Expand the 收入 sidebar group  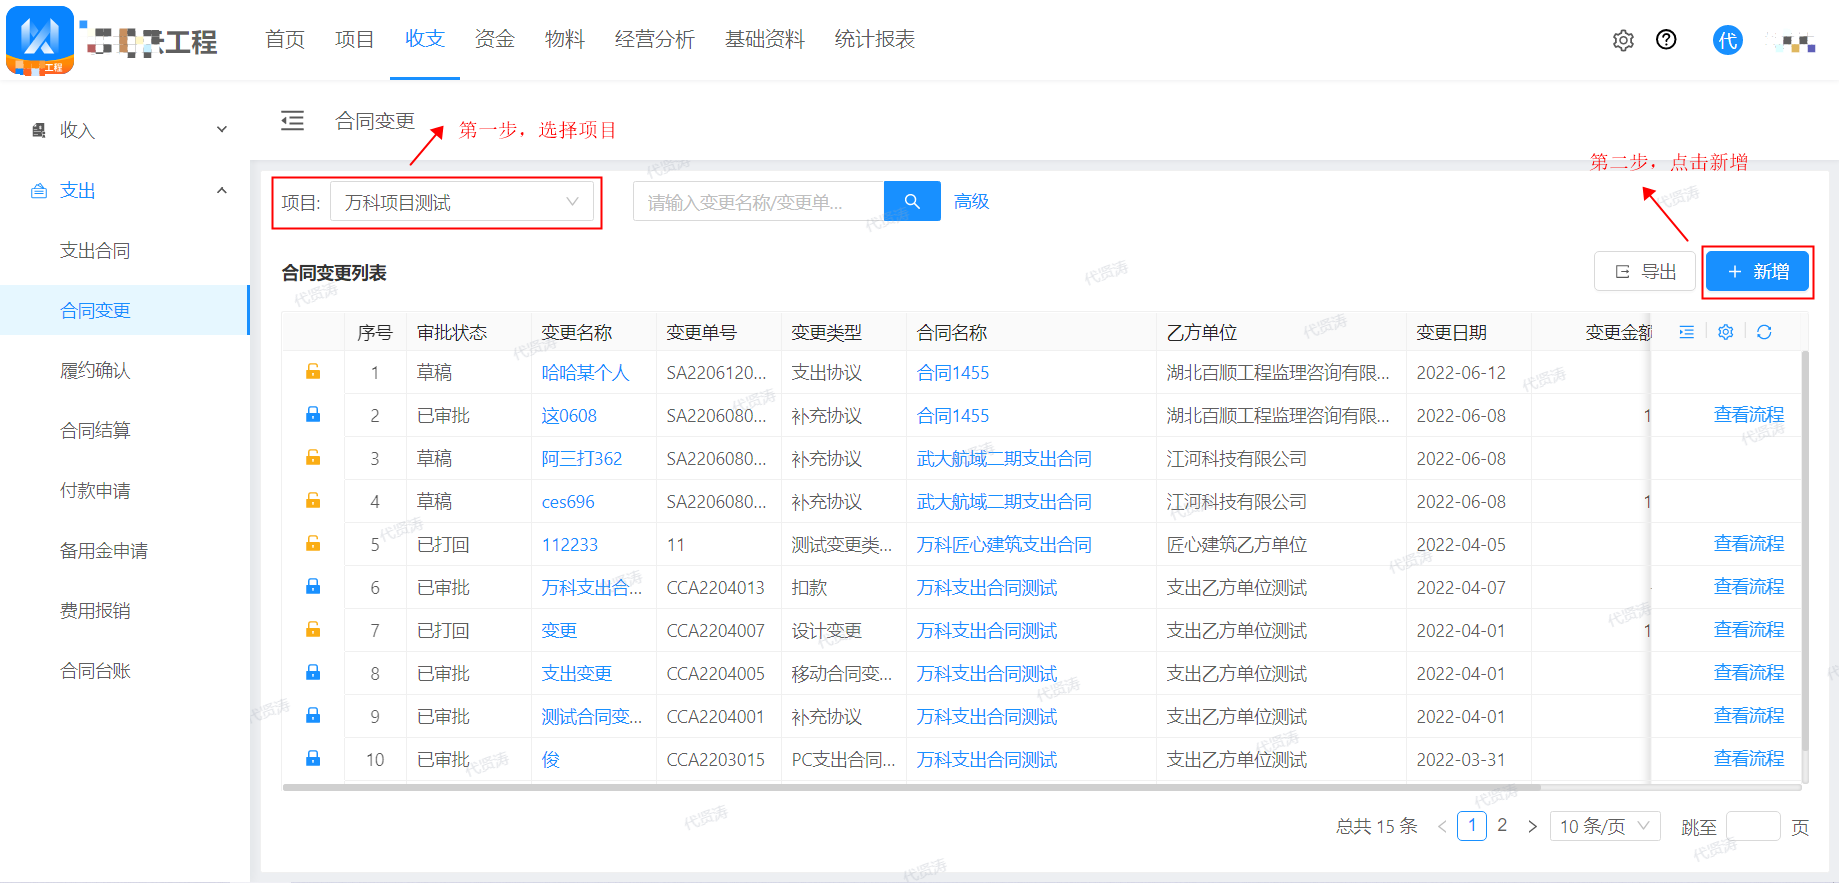tap(125, 130)
